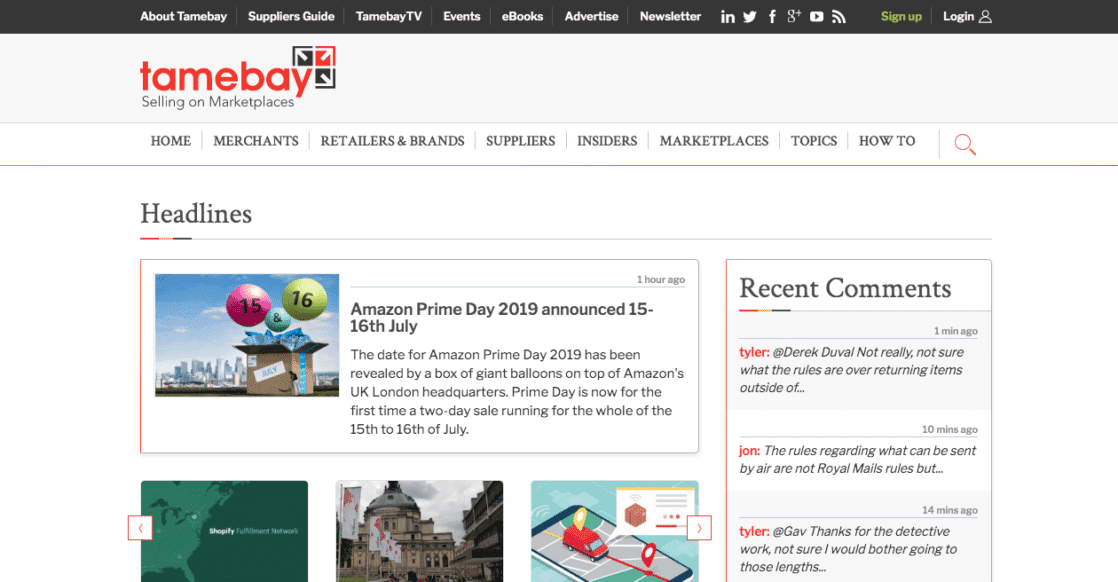Click the '14 mins ago' comment timestamp
This screenshot has height=582, width=1118.
pos(950,510)
